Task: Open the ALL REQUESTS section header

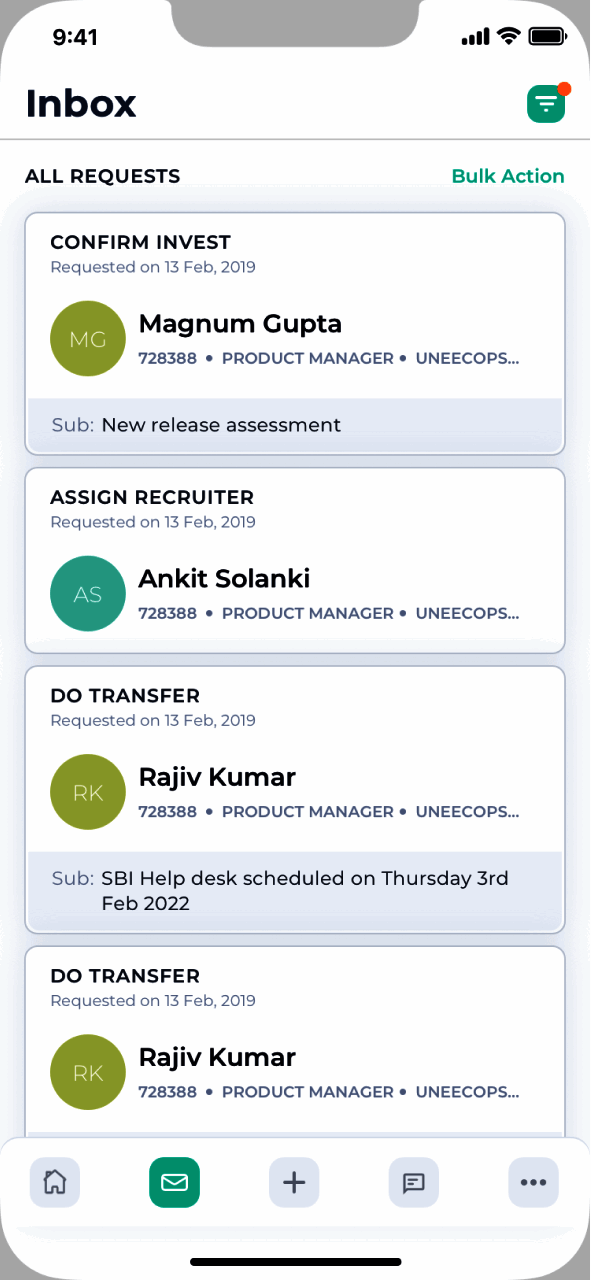Action: coord(102,176)
